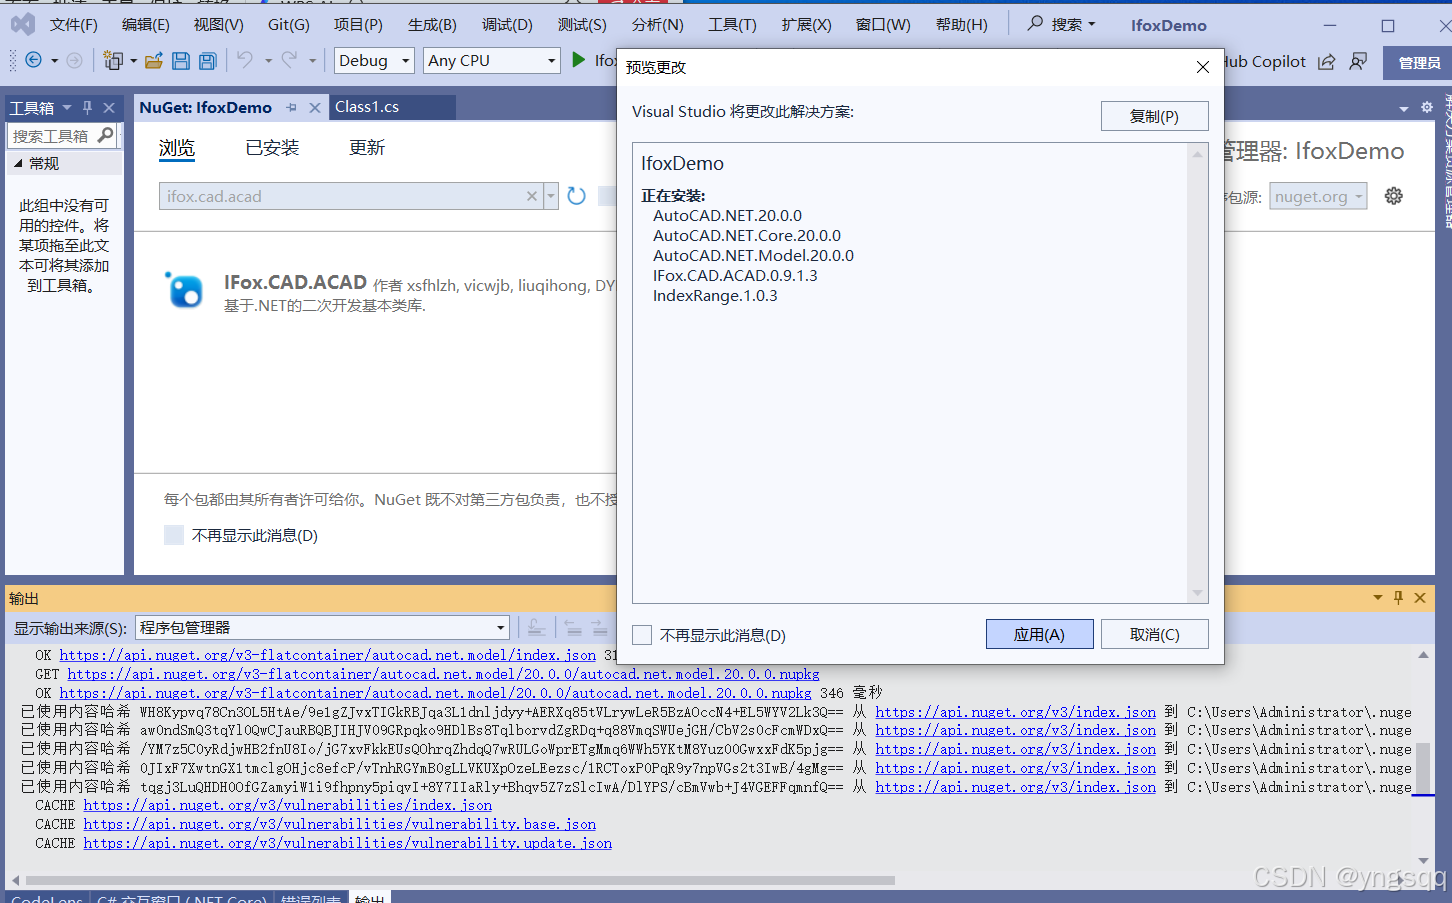This screenshot has height=903, width=1452.
Task: Open the 调试(D) menu
Action: coord(507,25)
